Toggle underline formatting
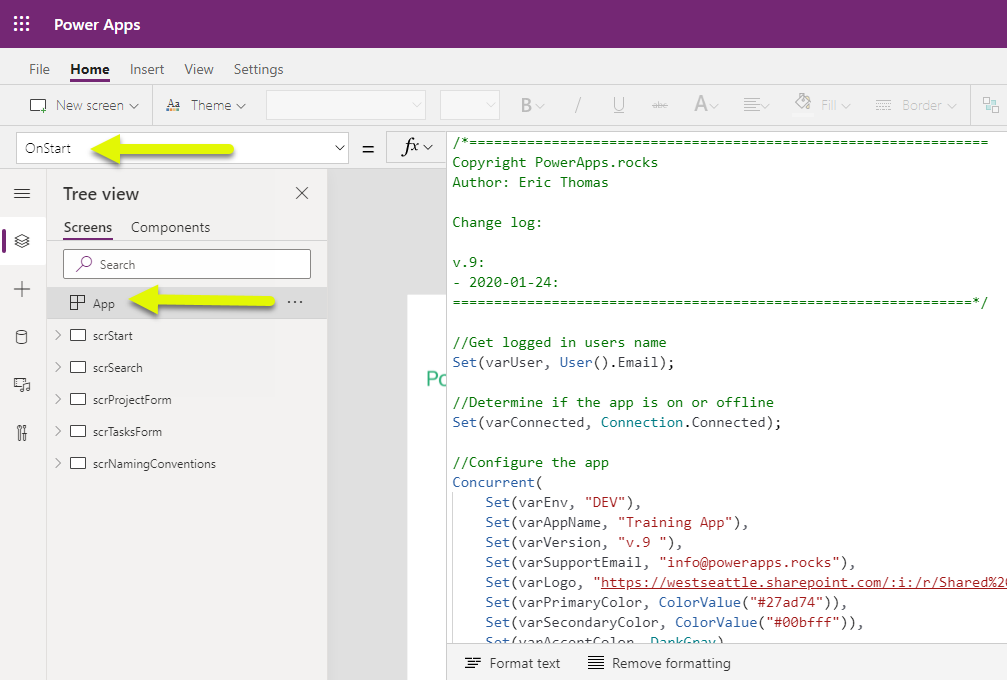This screenshot has width=1007, height=680. point(618,105)
